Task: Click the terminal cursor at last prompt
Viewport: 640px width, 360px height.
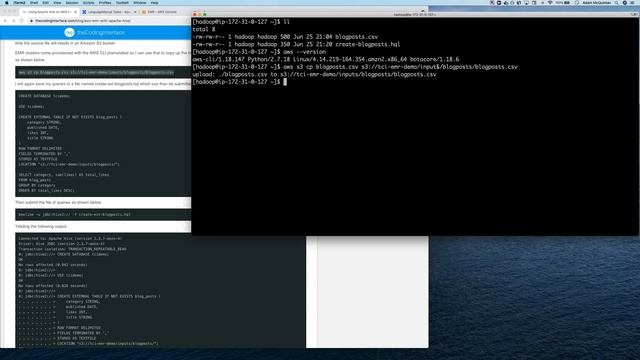Action: [x=285, y=82]
